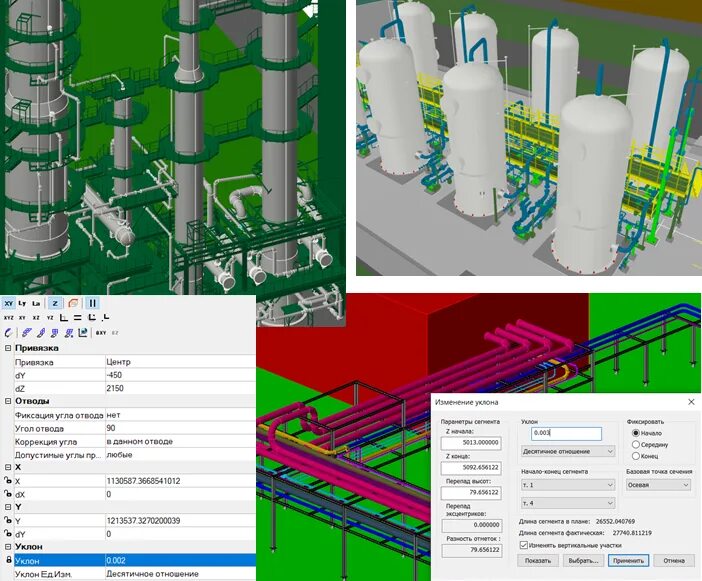Viewport: 702px width, 581px height.
Task: Click the corner-with-globe coordinate system icon
Action: click(x=83, y=333)
